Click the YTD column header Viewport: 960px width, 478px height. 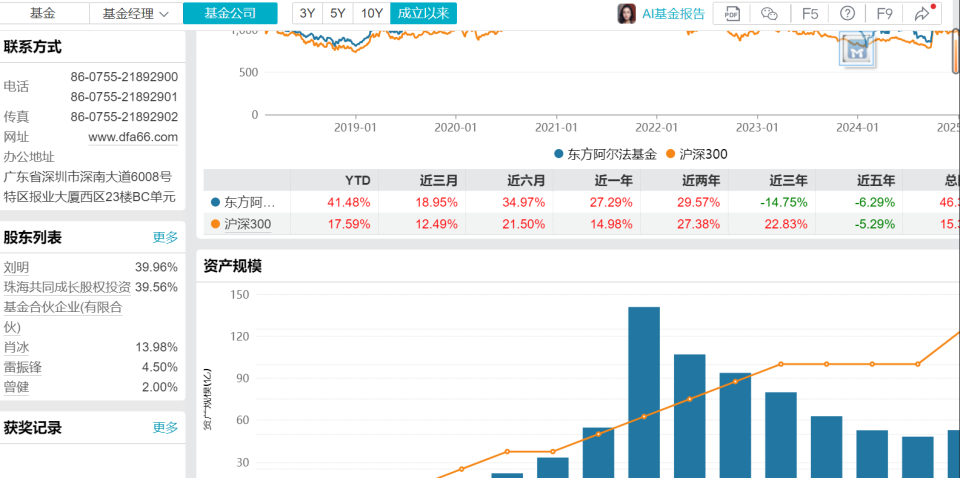tap(358, 181)
